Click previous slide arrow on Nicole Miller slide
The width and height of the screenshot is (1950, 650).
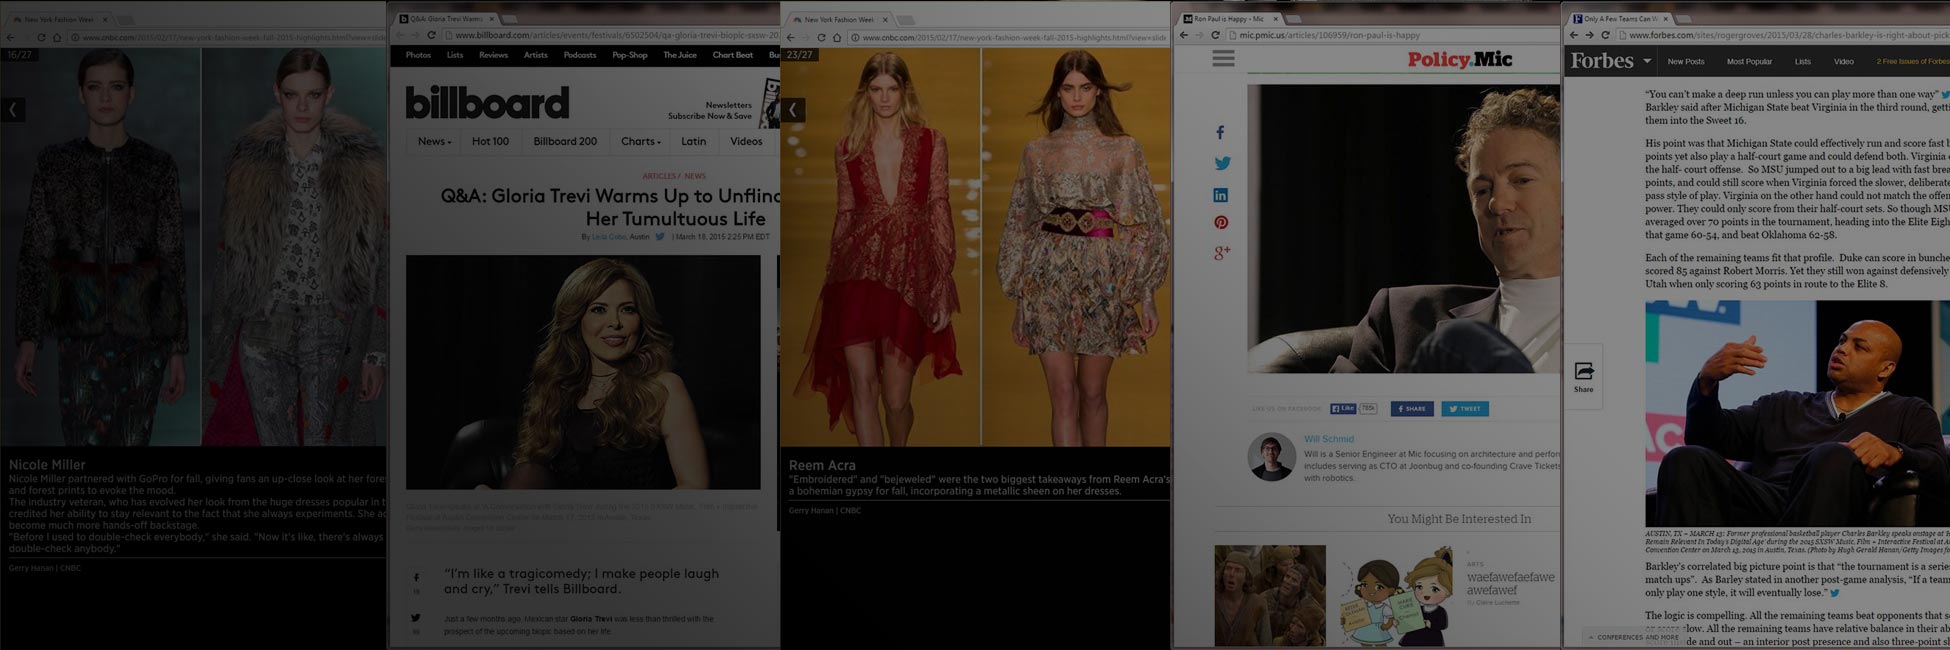point(13,110)
